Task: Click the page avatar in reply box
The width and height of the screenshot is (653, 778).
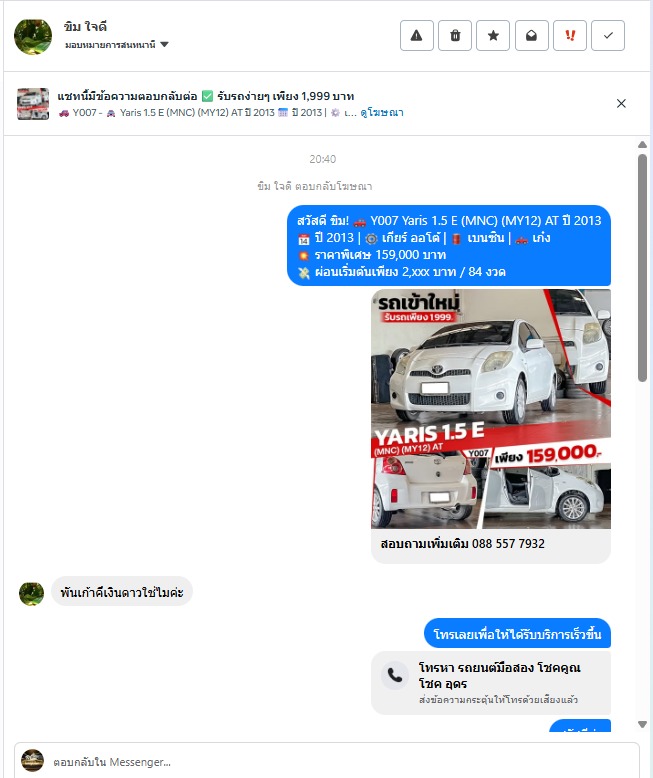Action: pos(32,761)
